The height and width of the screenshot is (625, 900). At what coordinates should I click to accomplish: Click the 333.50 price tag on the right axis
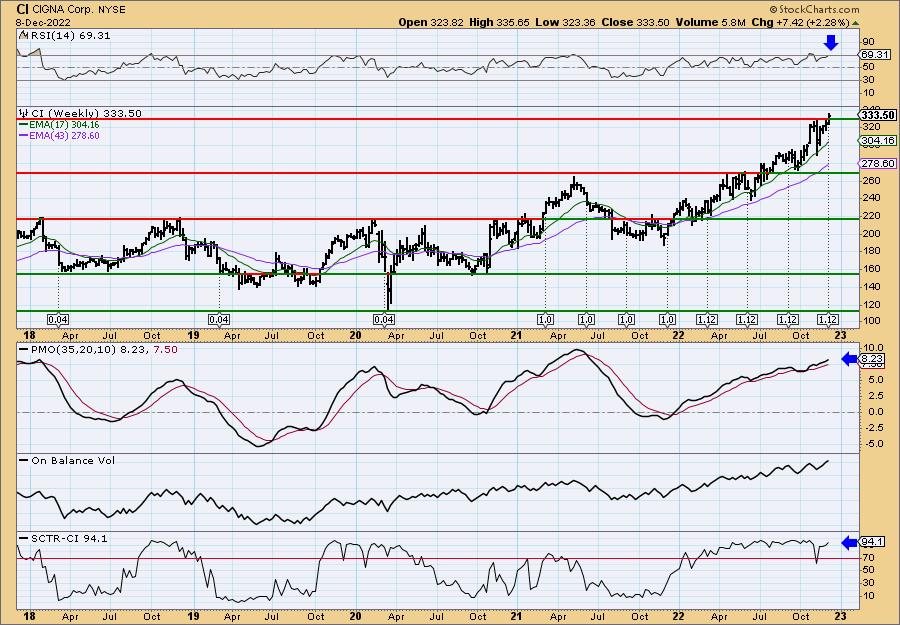pyautogui.click(x=878, y=115)
